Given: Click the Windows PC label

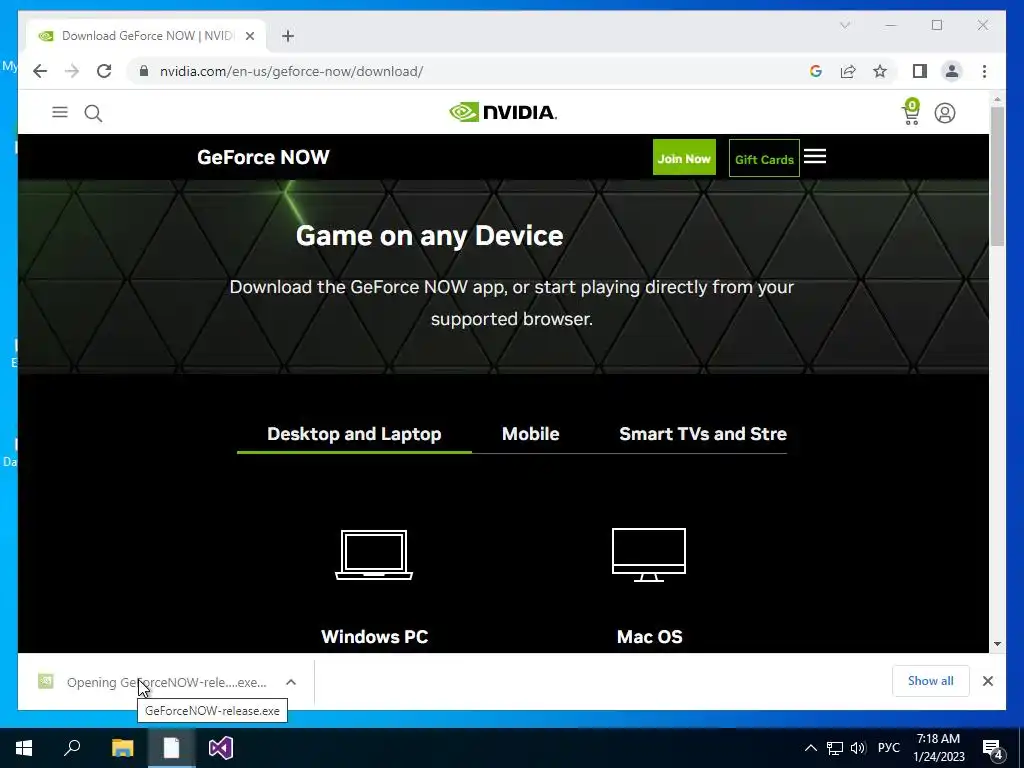Looking at the screenshot, I should (x=374, y=637).
